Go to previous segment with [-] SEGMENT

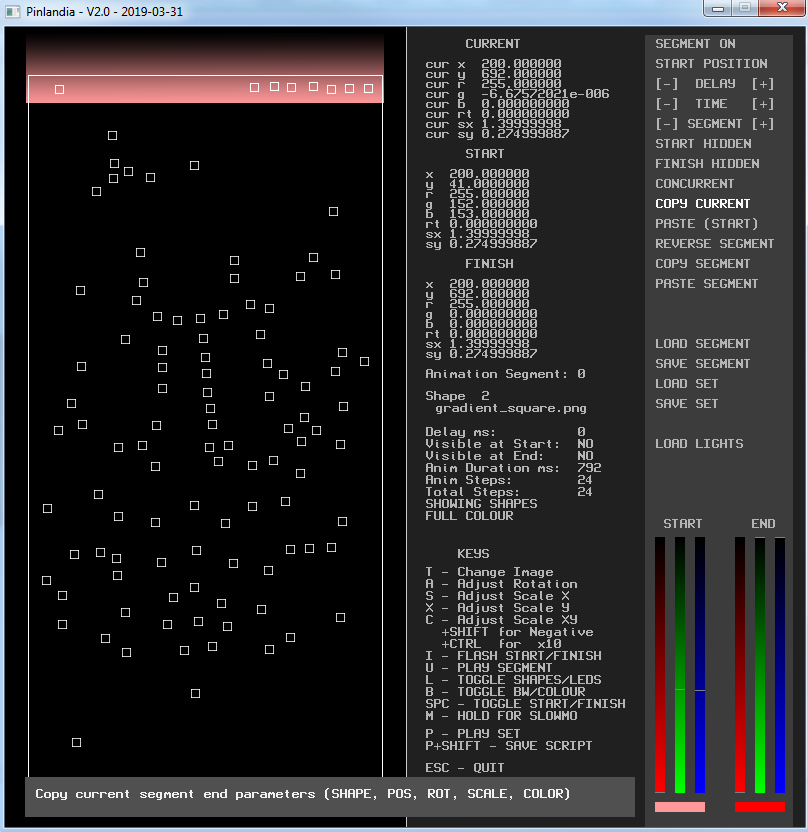pos(666,124)
